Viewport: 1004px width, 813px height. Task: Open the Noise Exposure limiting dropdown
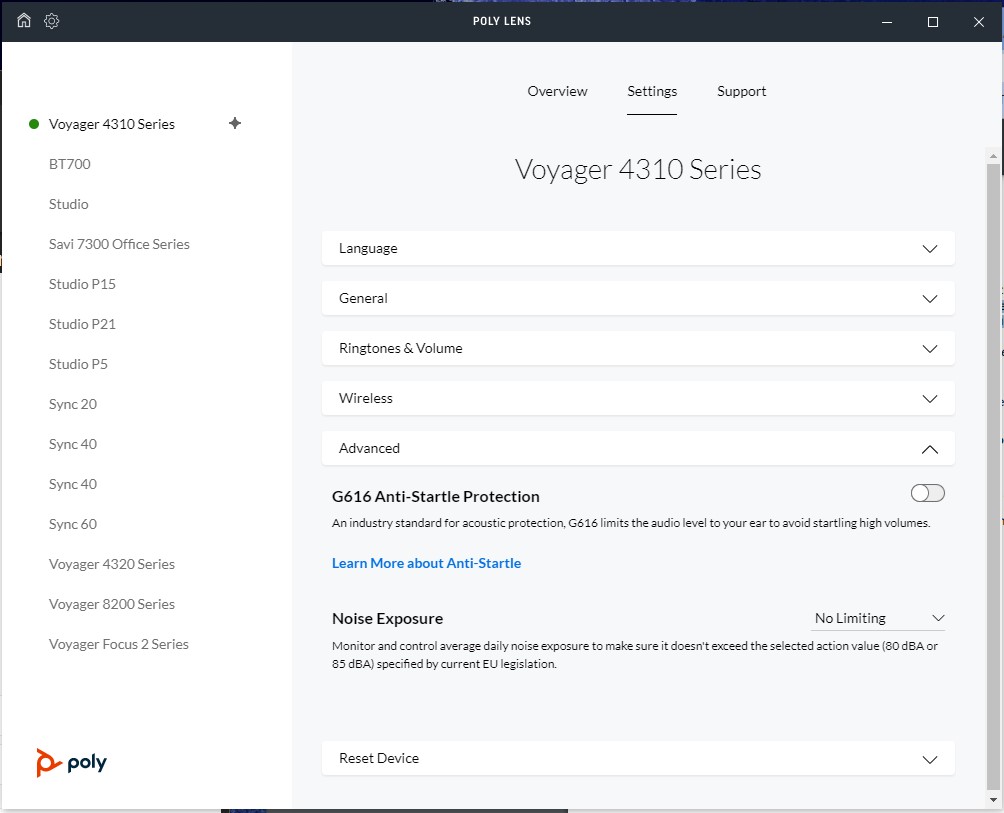pyautogui.click(x=879, y=618)
